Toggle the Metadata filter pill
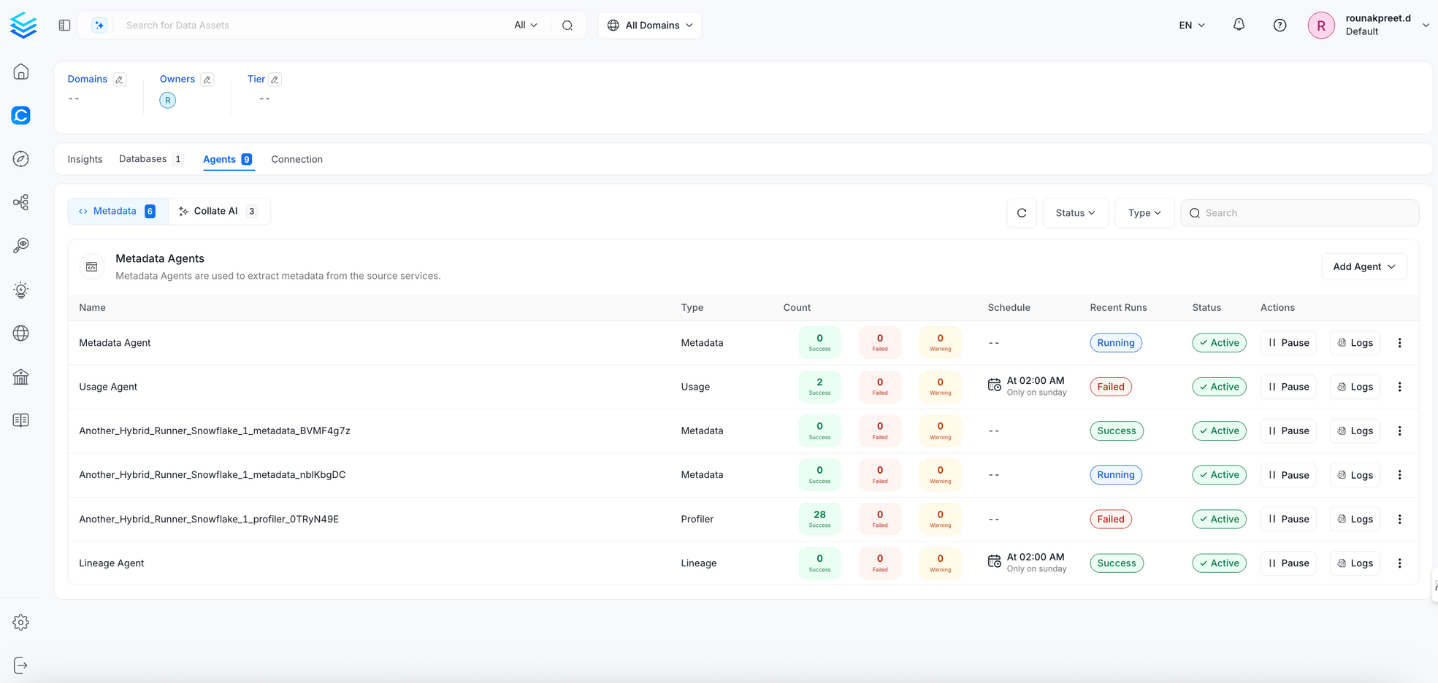 pyautogui.click(x=116, y=210)
